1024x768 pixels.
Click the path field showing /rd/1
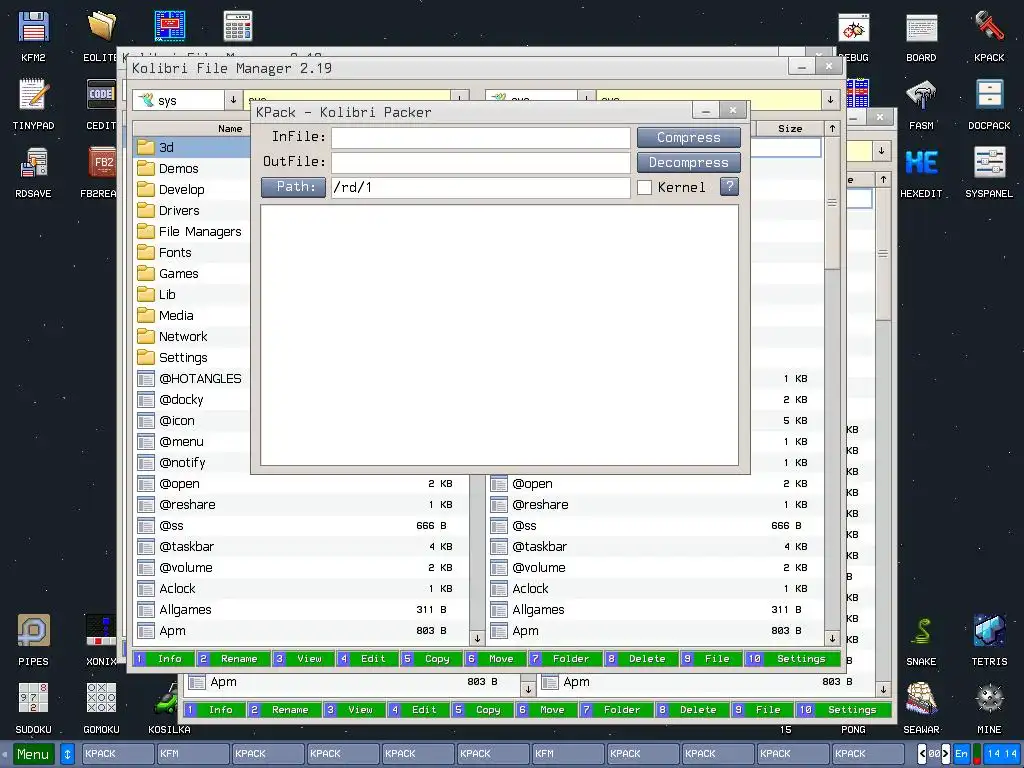click(x=481, y=187)
